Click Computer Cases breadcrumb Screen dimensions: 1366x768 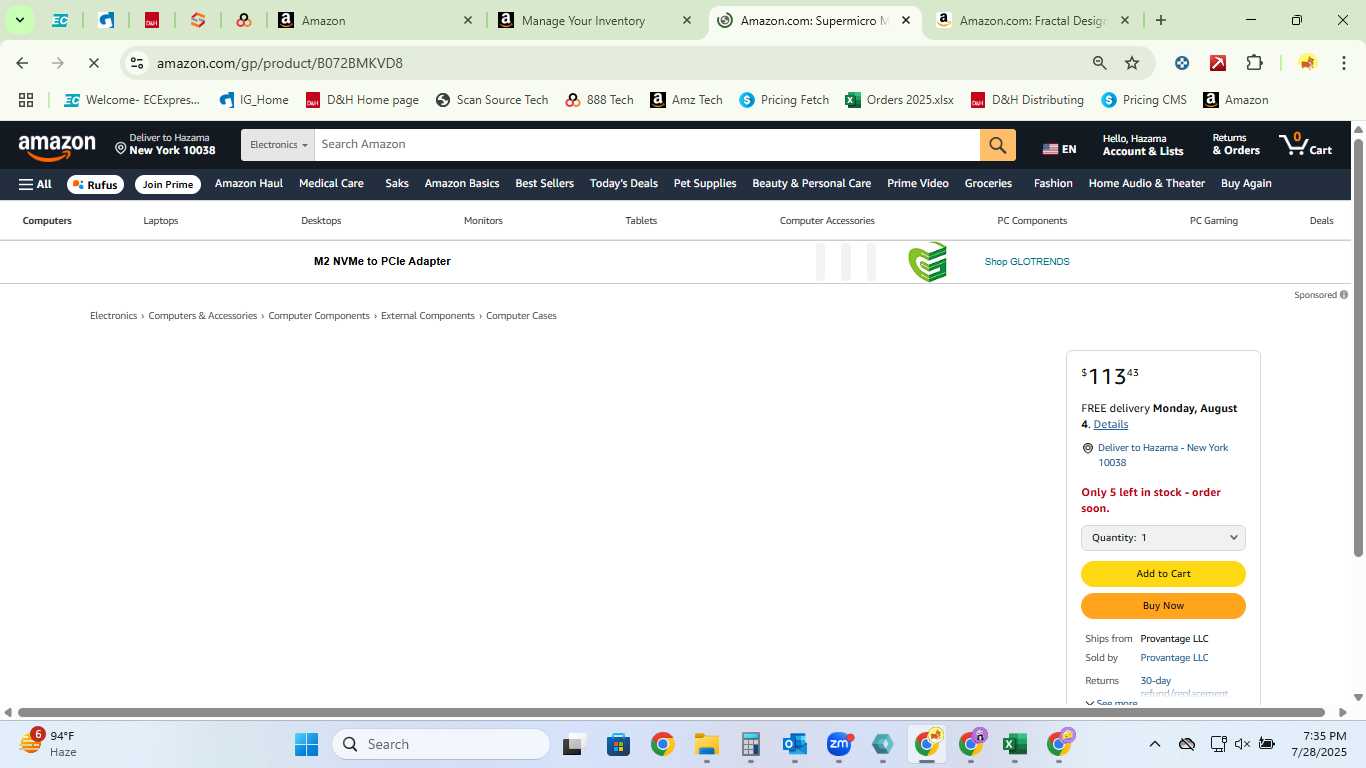point(521,316)
